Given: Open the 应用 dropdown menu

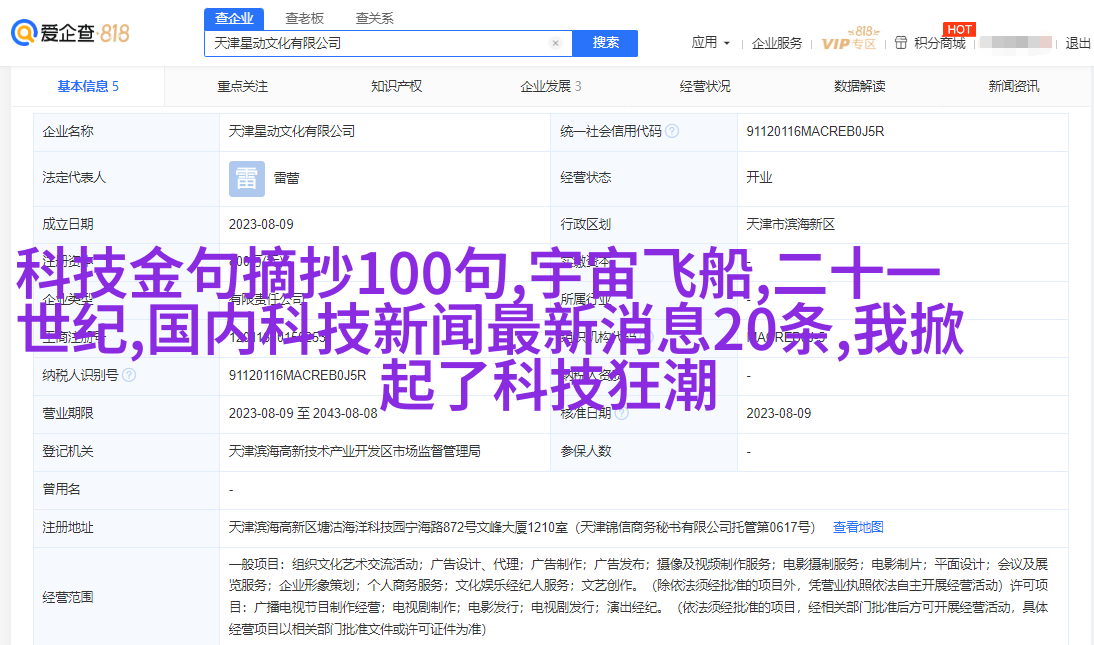Looking at the screenshot, I should pos(710,43).
